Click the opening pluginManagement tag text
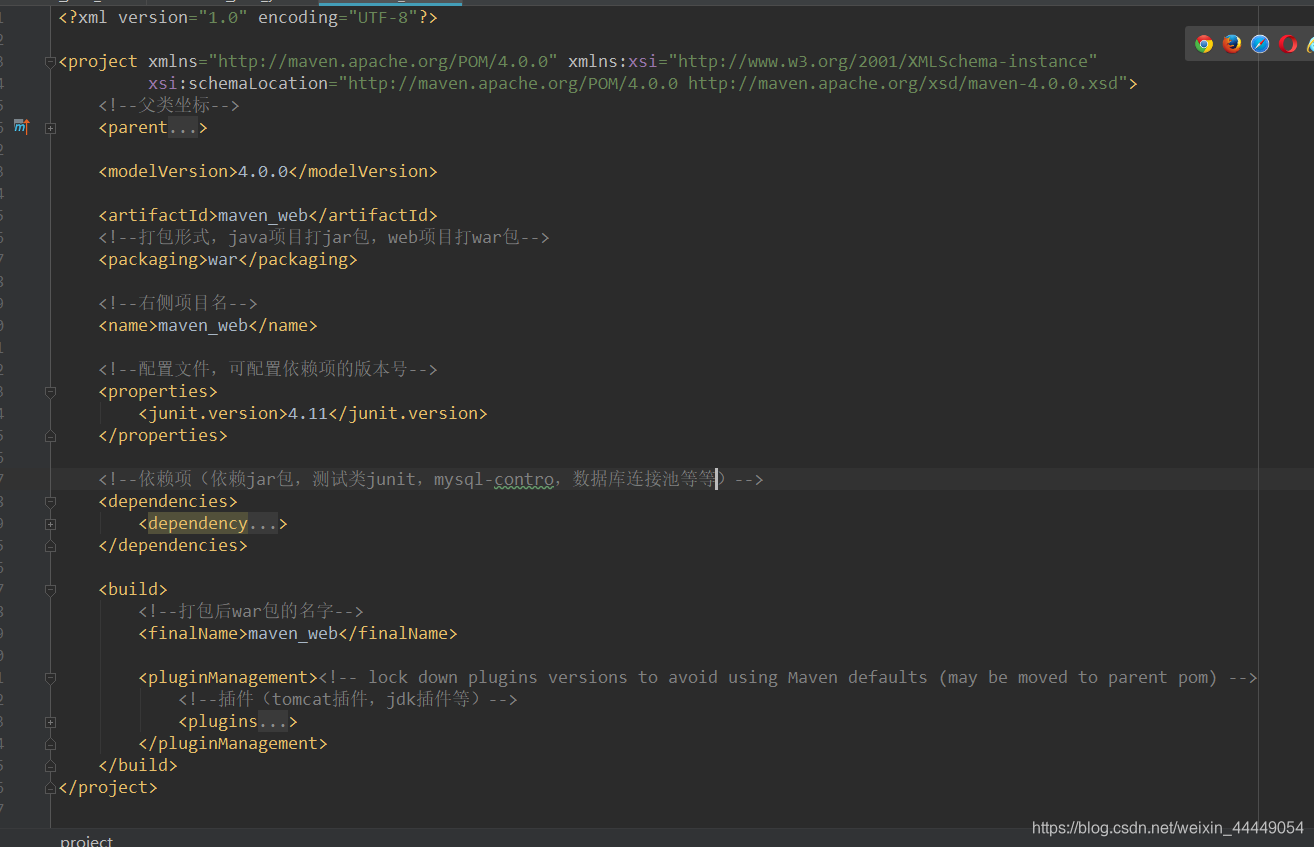Image resolution: width=1314 pixels, height=847 pixels. click(228, 677)
